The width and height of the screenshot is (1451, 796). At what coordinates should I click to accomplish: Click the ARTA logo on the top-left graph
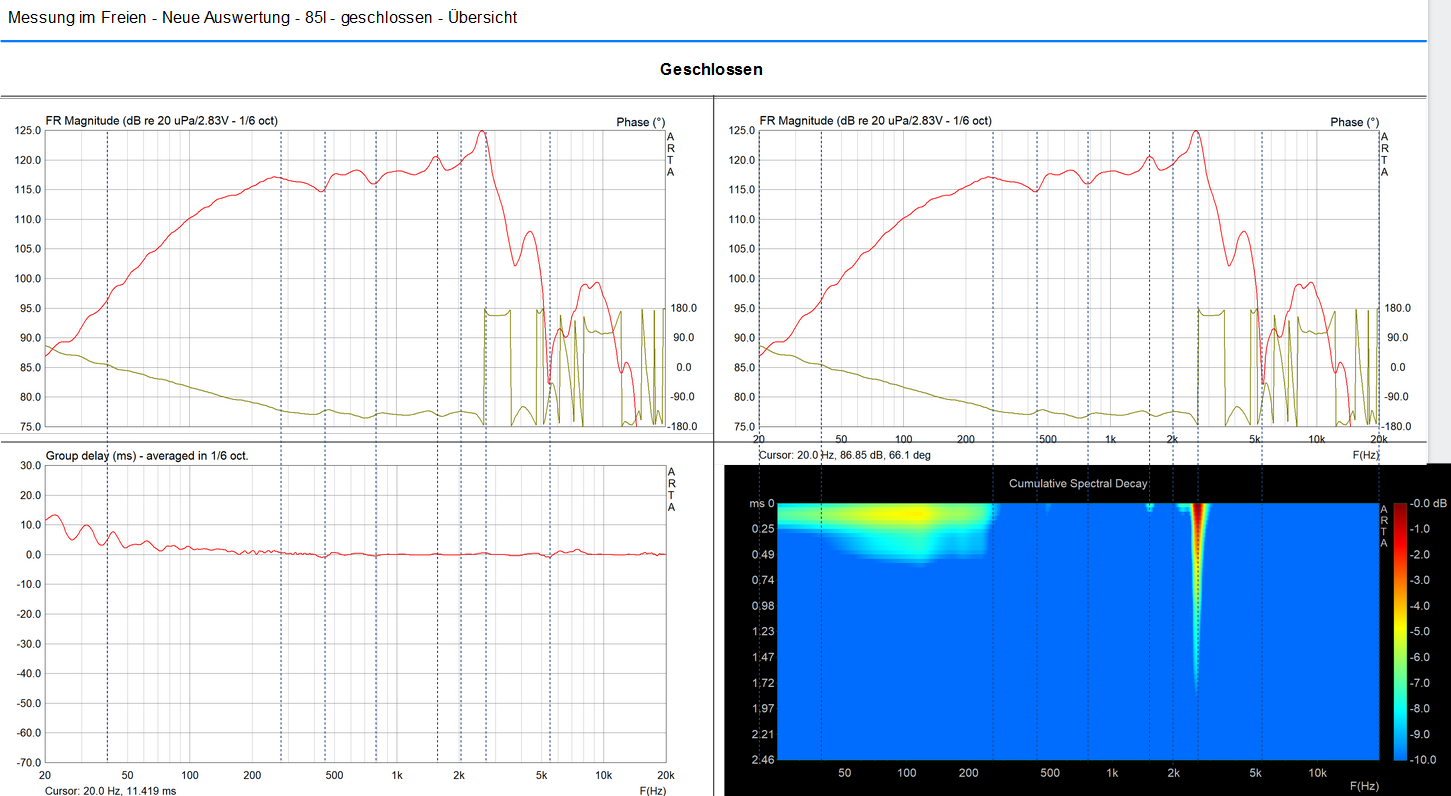pyautogui.click(x=671, y=154)
